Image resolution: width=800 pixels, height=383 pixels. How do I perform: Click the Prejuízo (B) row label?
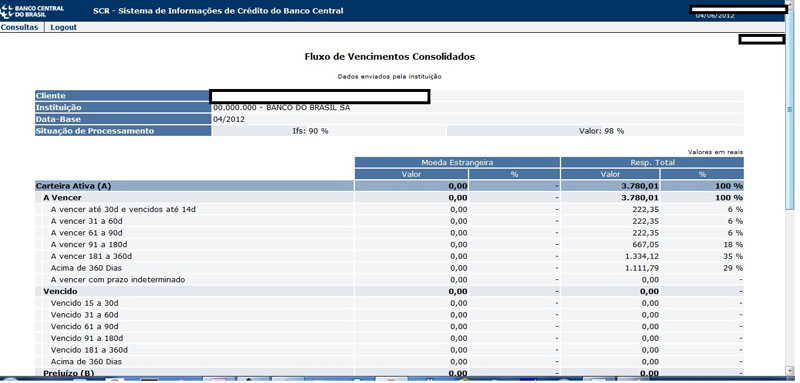point(68,373)
